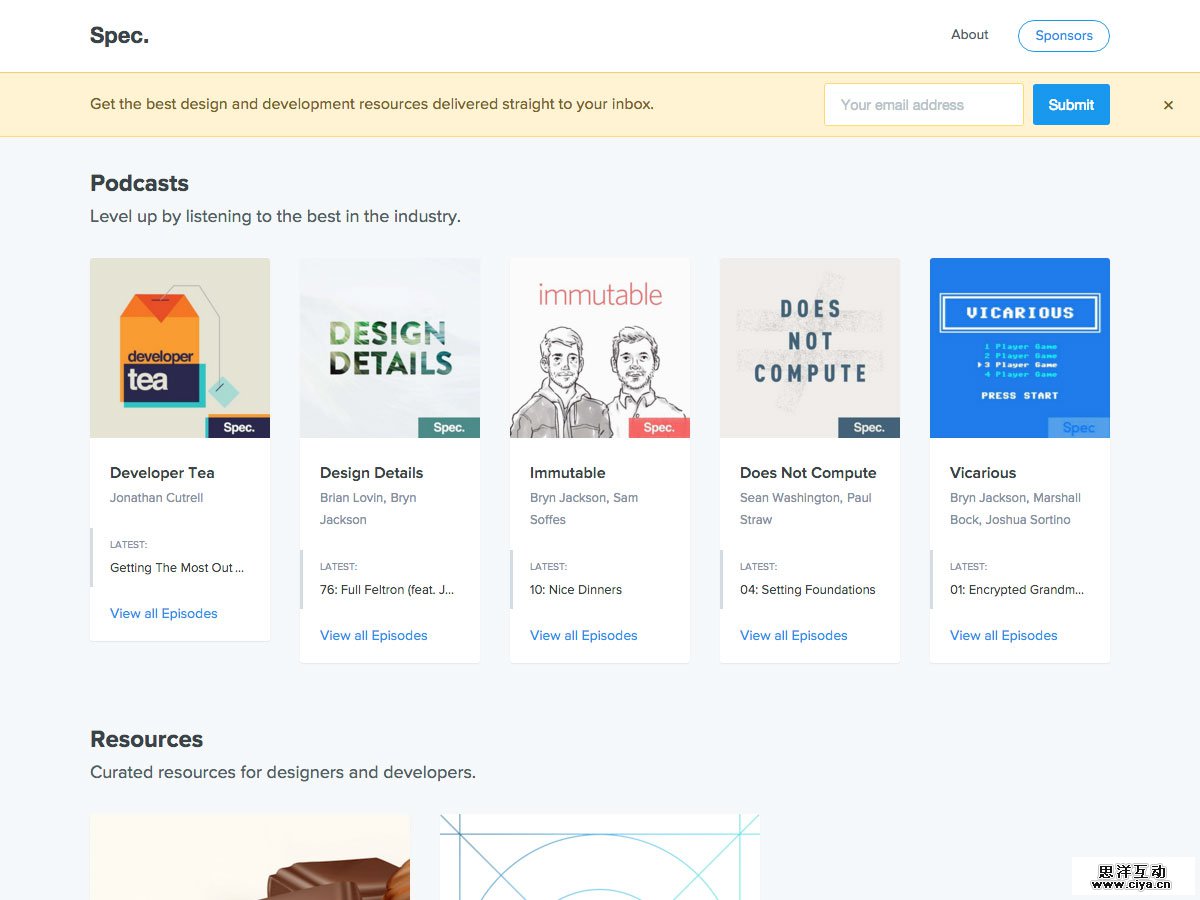1200x900 pixels.
Task: Click hosts 'Brian Lovin, Bryn Jackson'
Action: tap(368, 509)
